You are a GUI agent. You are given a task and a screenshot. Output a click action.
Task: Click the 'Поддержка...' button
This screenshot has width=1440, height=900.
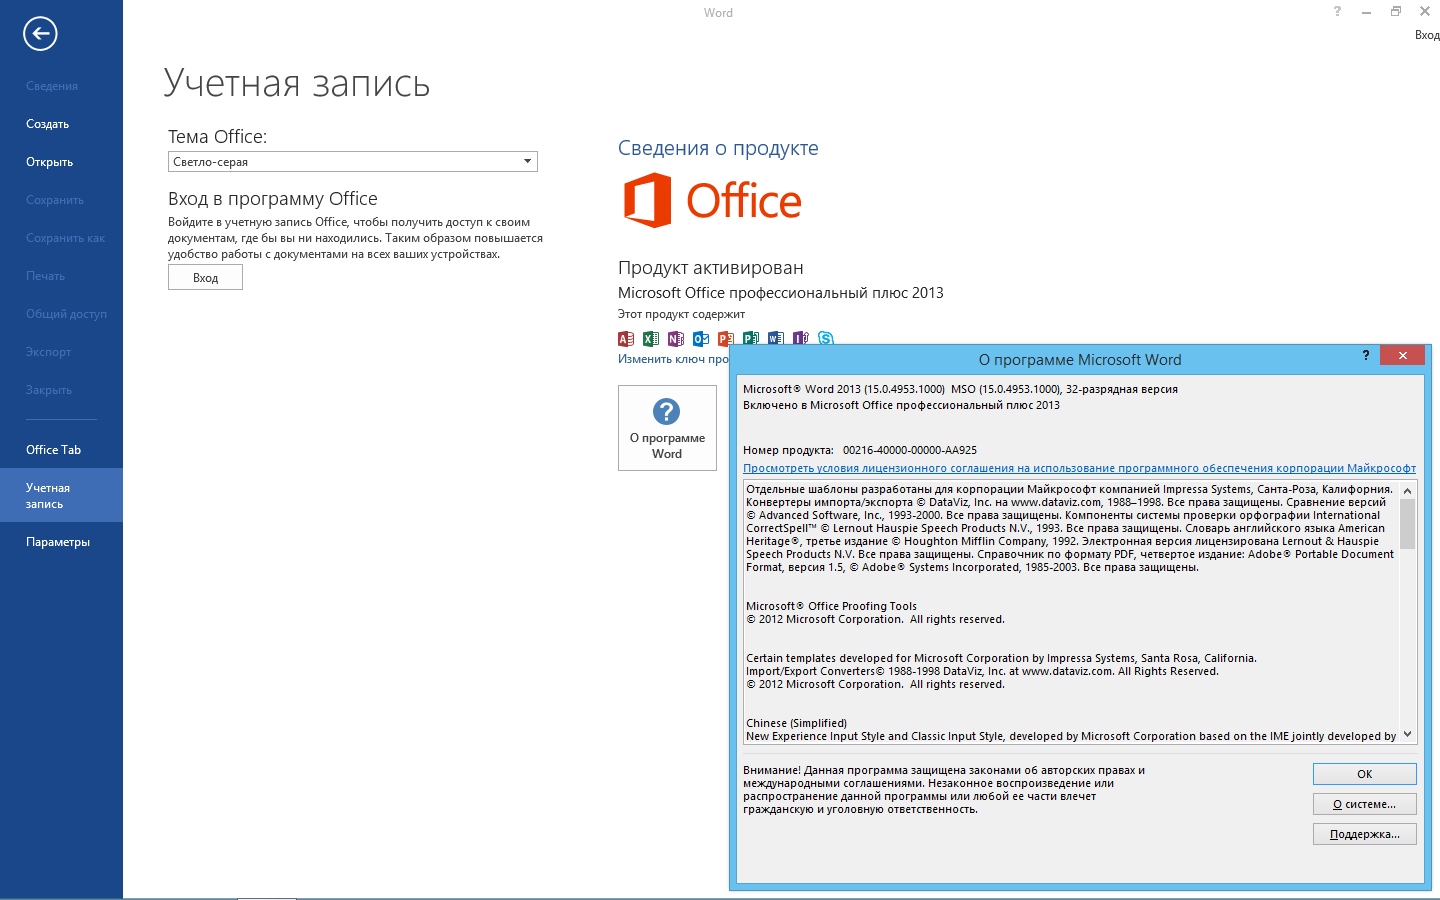point(1364,834)
